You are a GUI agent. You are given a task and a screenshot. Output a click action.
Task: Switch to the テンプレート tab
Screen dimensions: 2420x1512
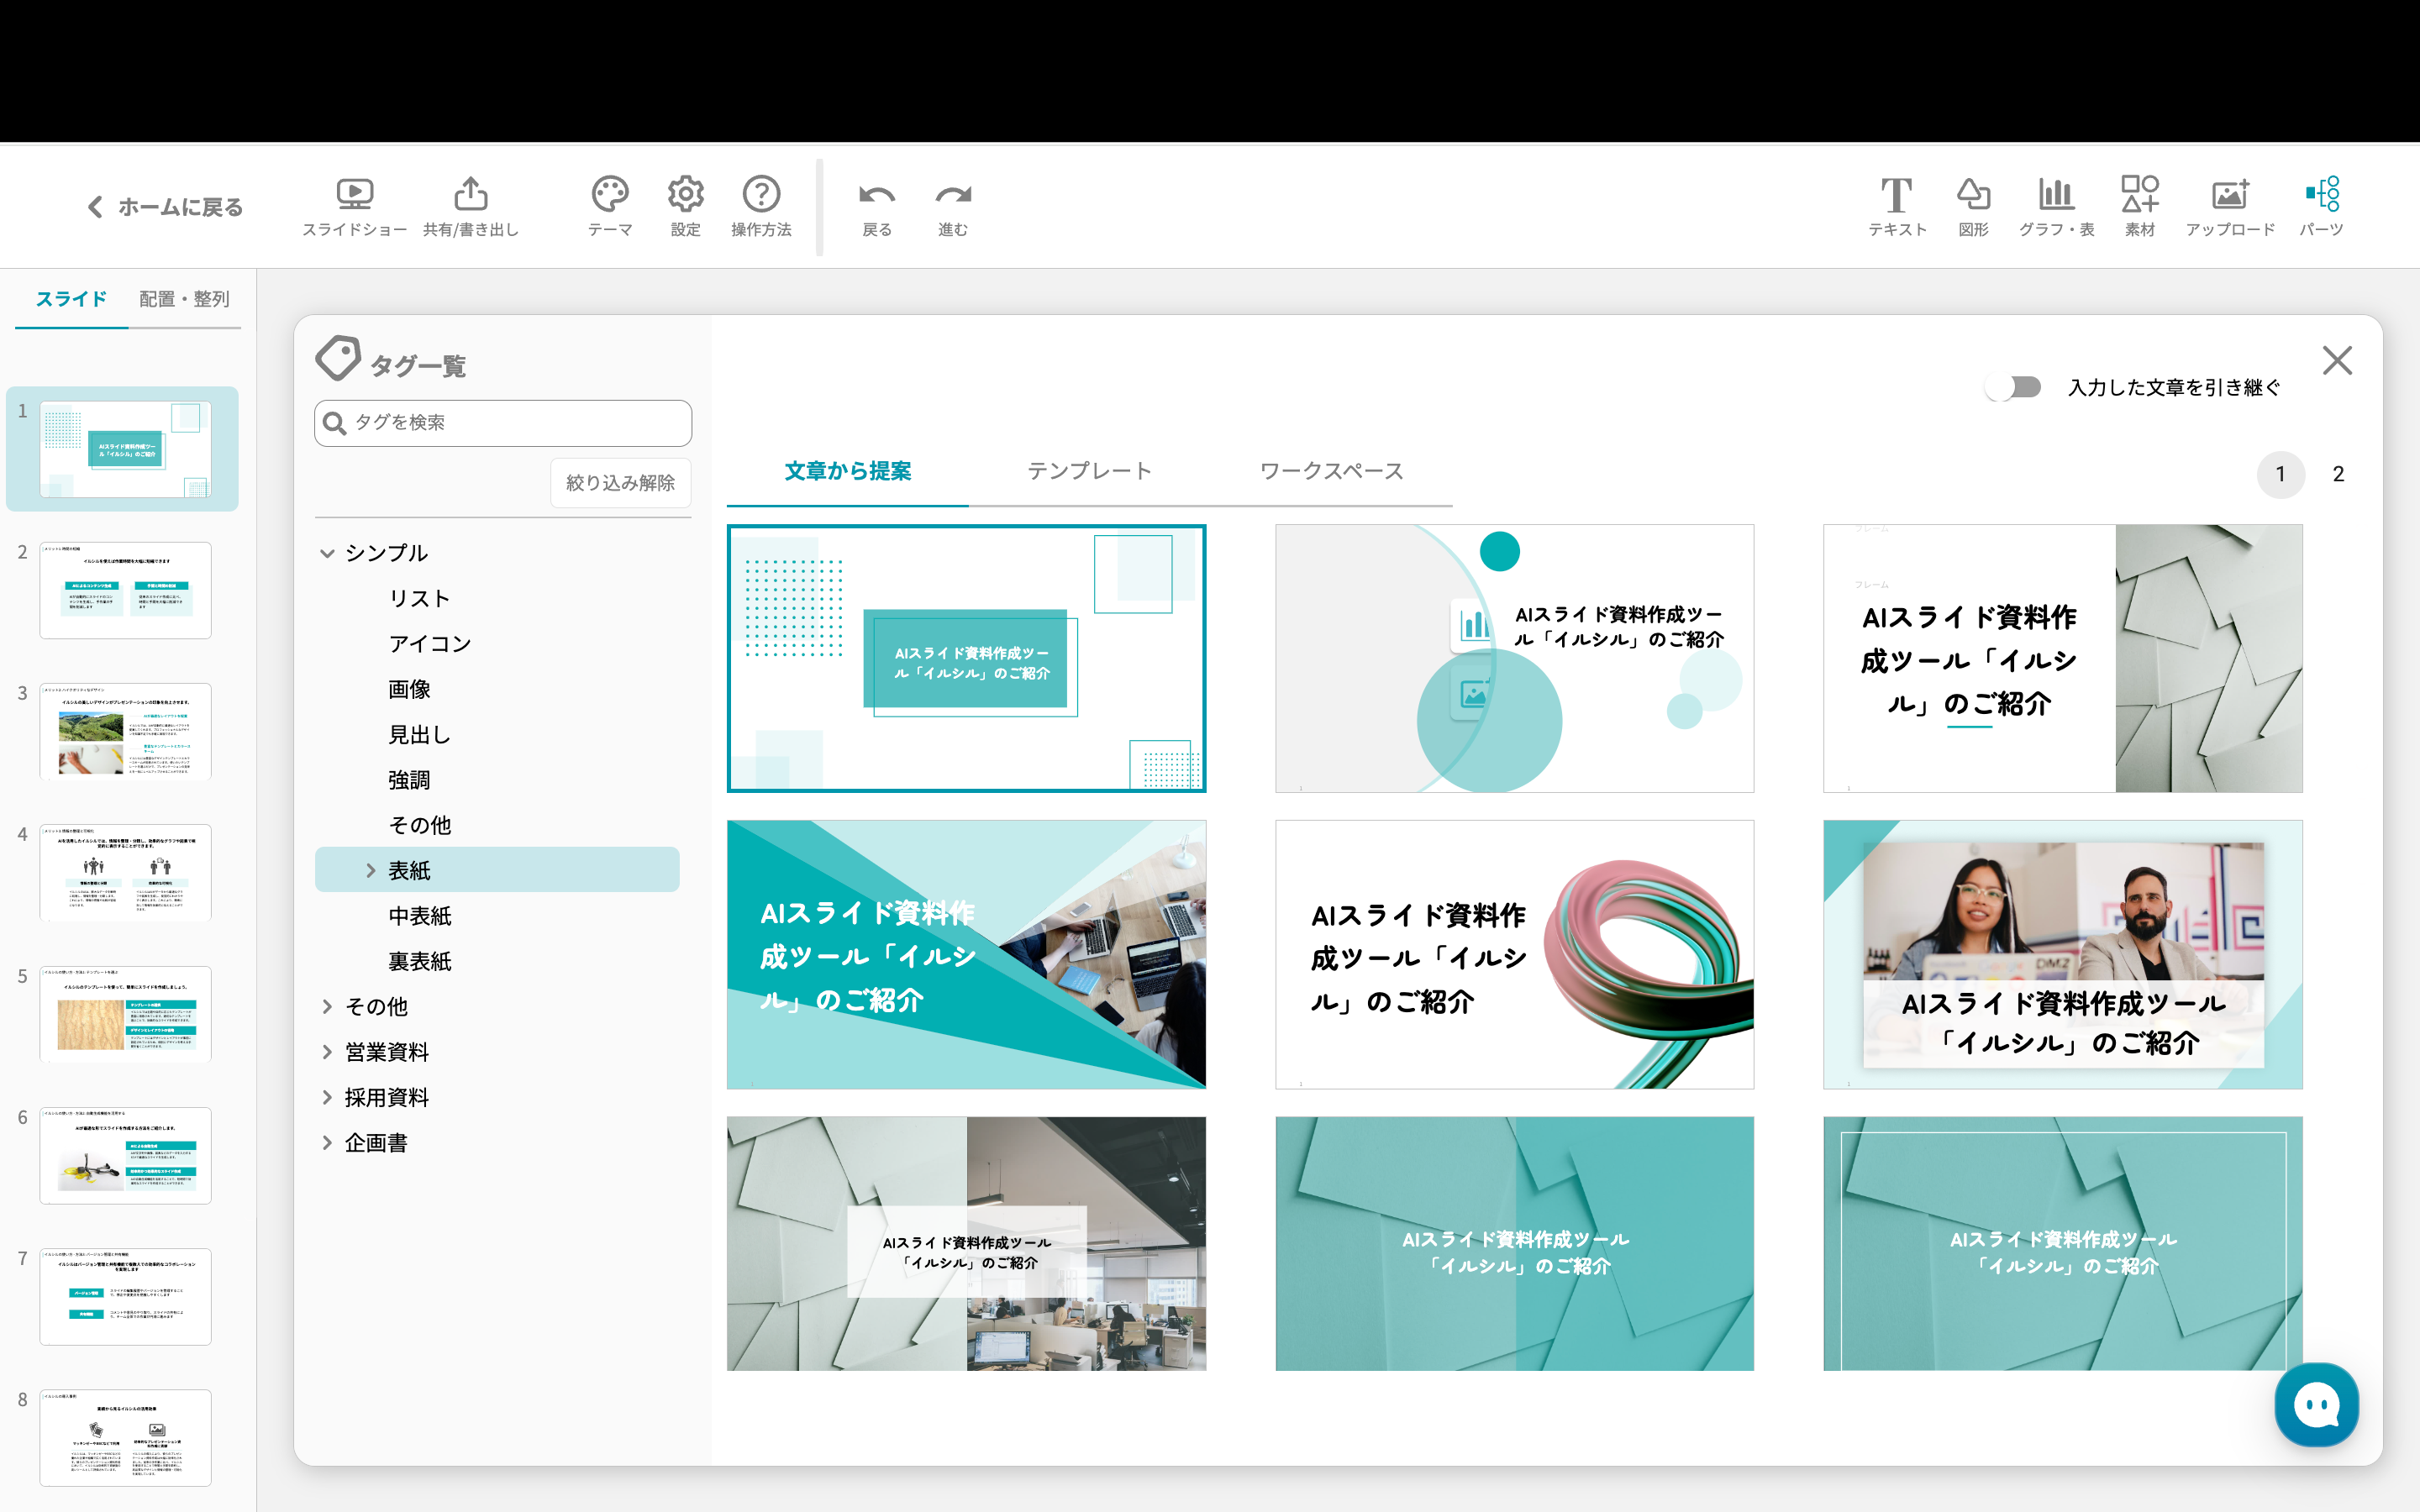coord(1089,471)
